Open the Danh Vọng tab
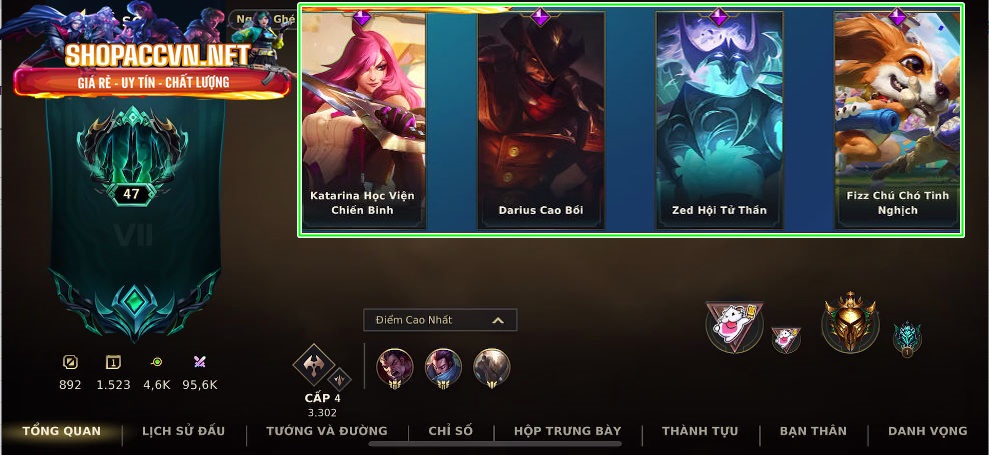 click(928, 431)
